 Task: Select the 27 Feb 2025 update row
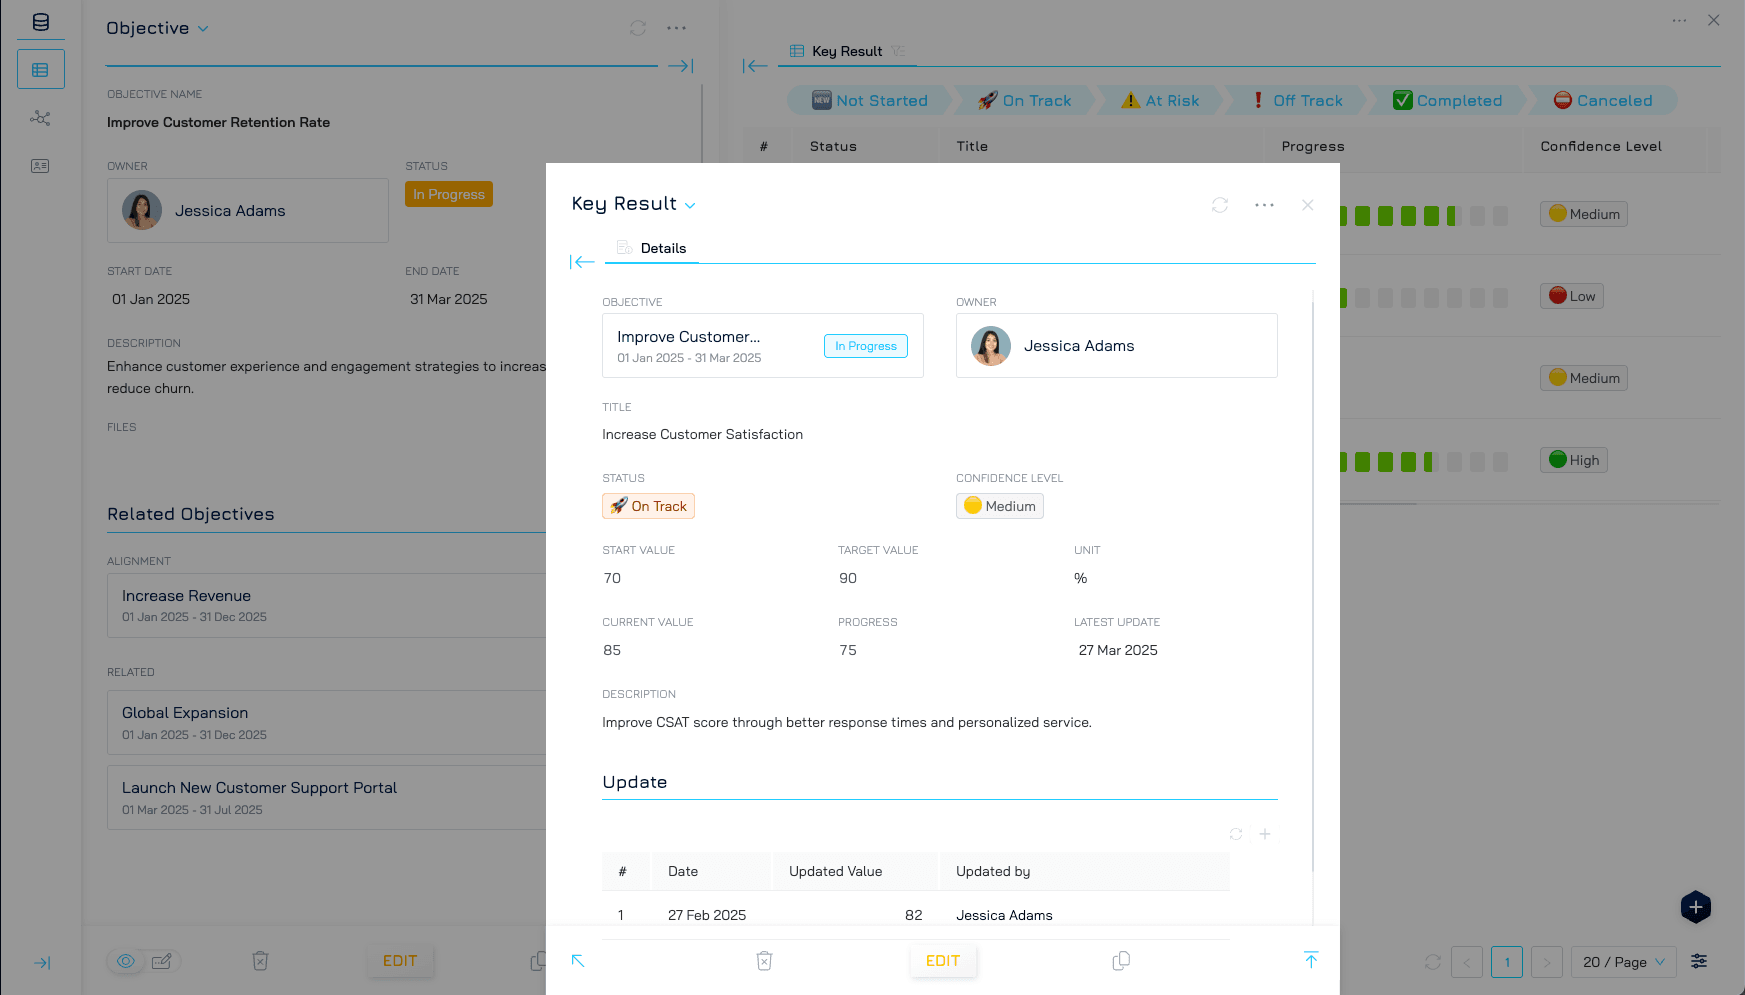tap(916, 915)
